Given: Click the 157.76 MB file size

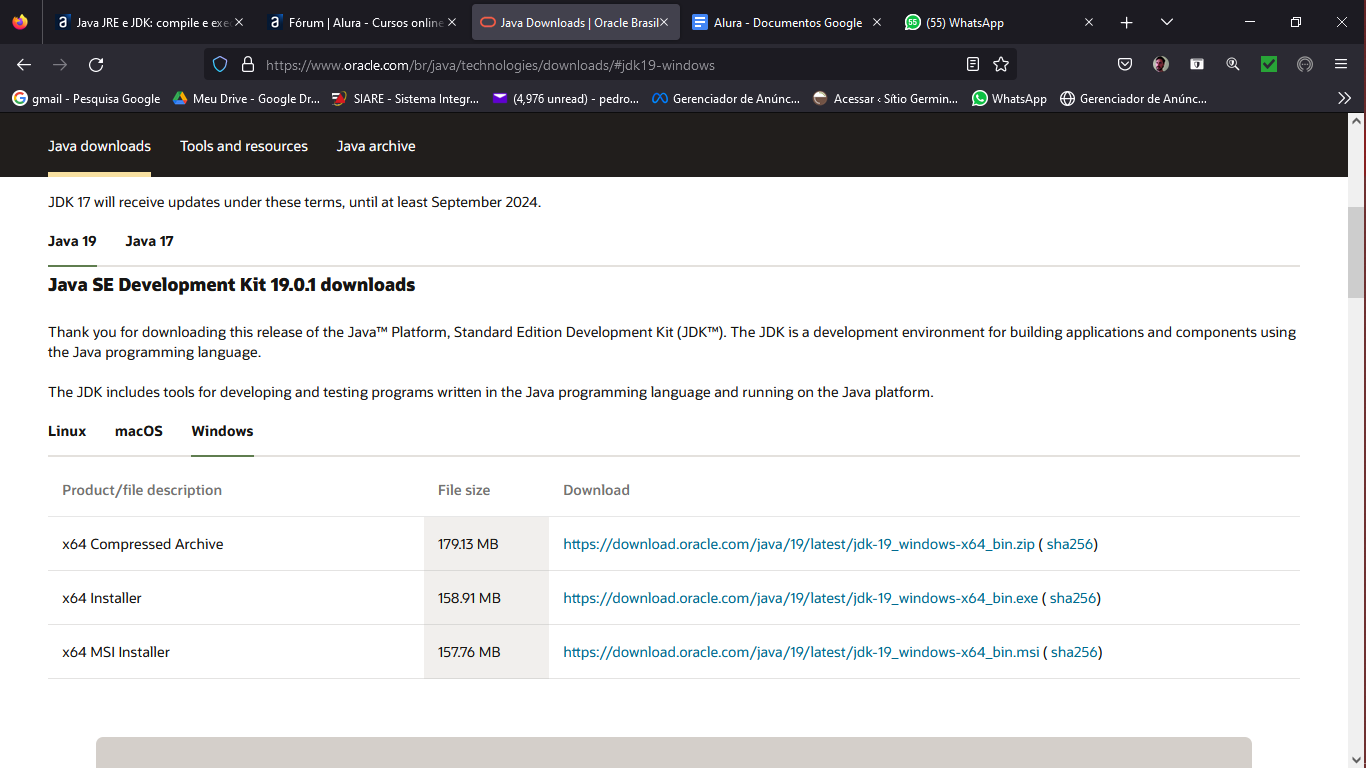Looking at the screenshot, I should tap(469, 652).
